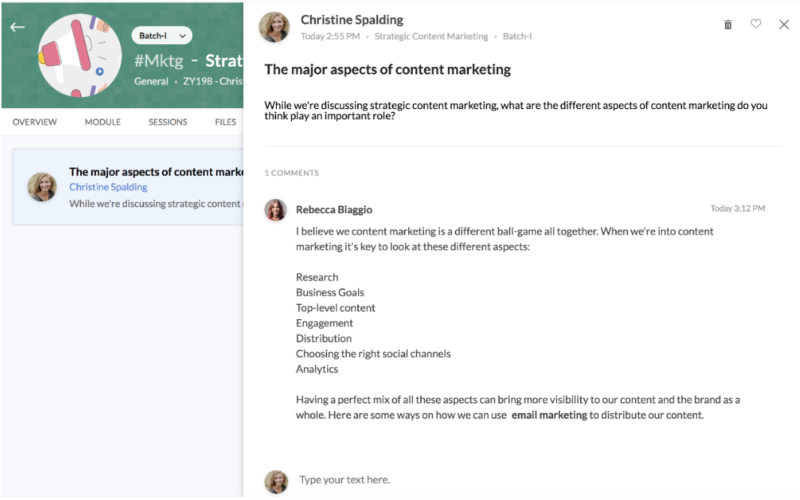Open the Module tab
800x500 pixels.
103,122
